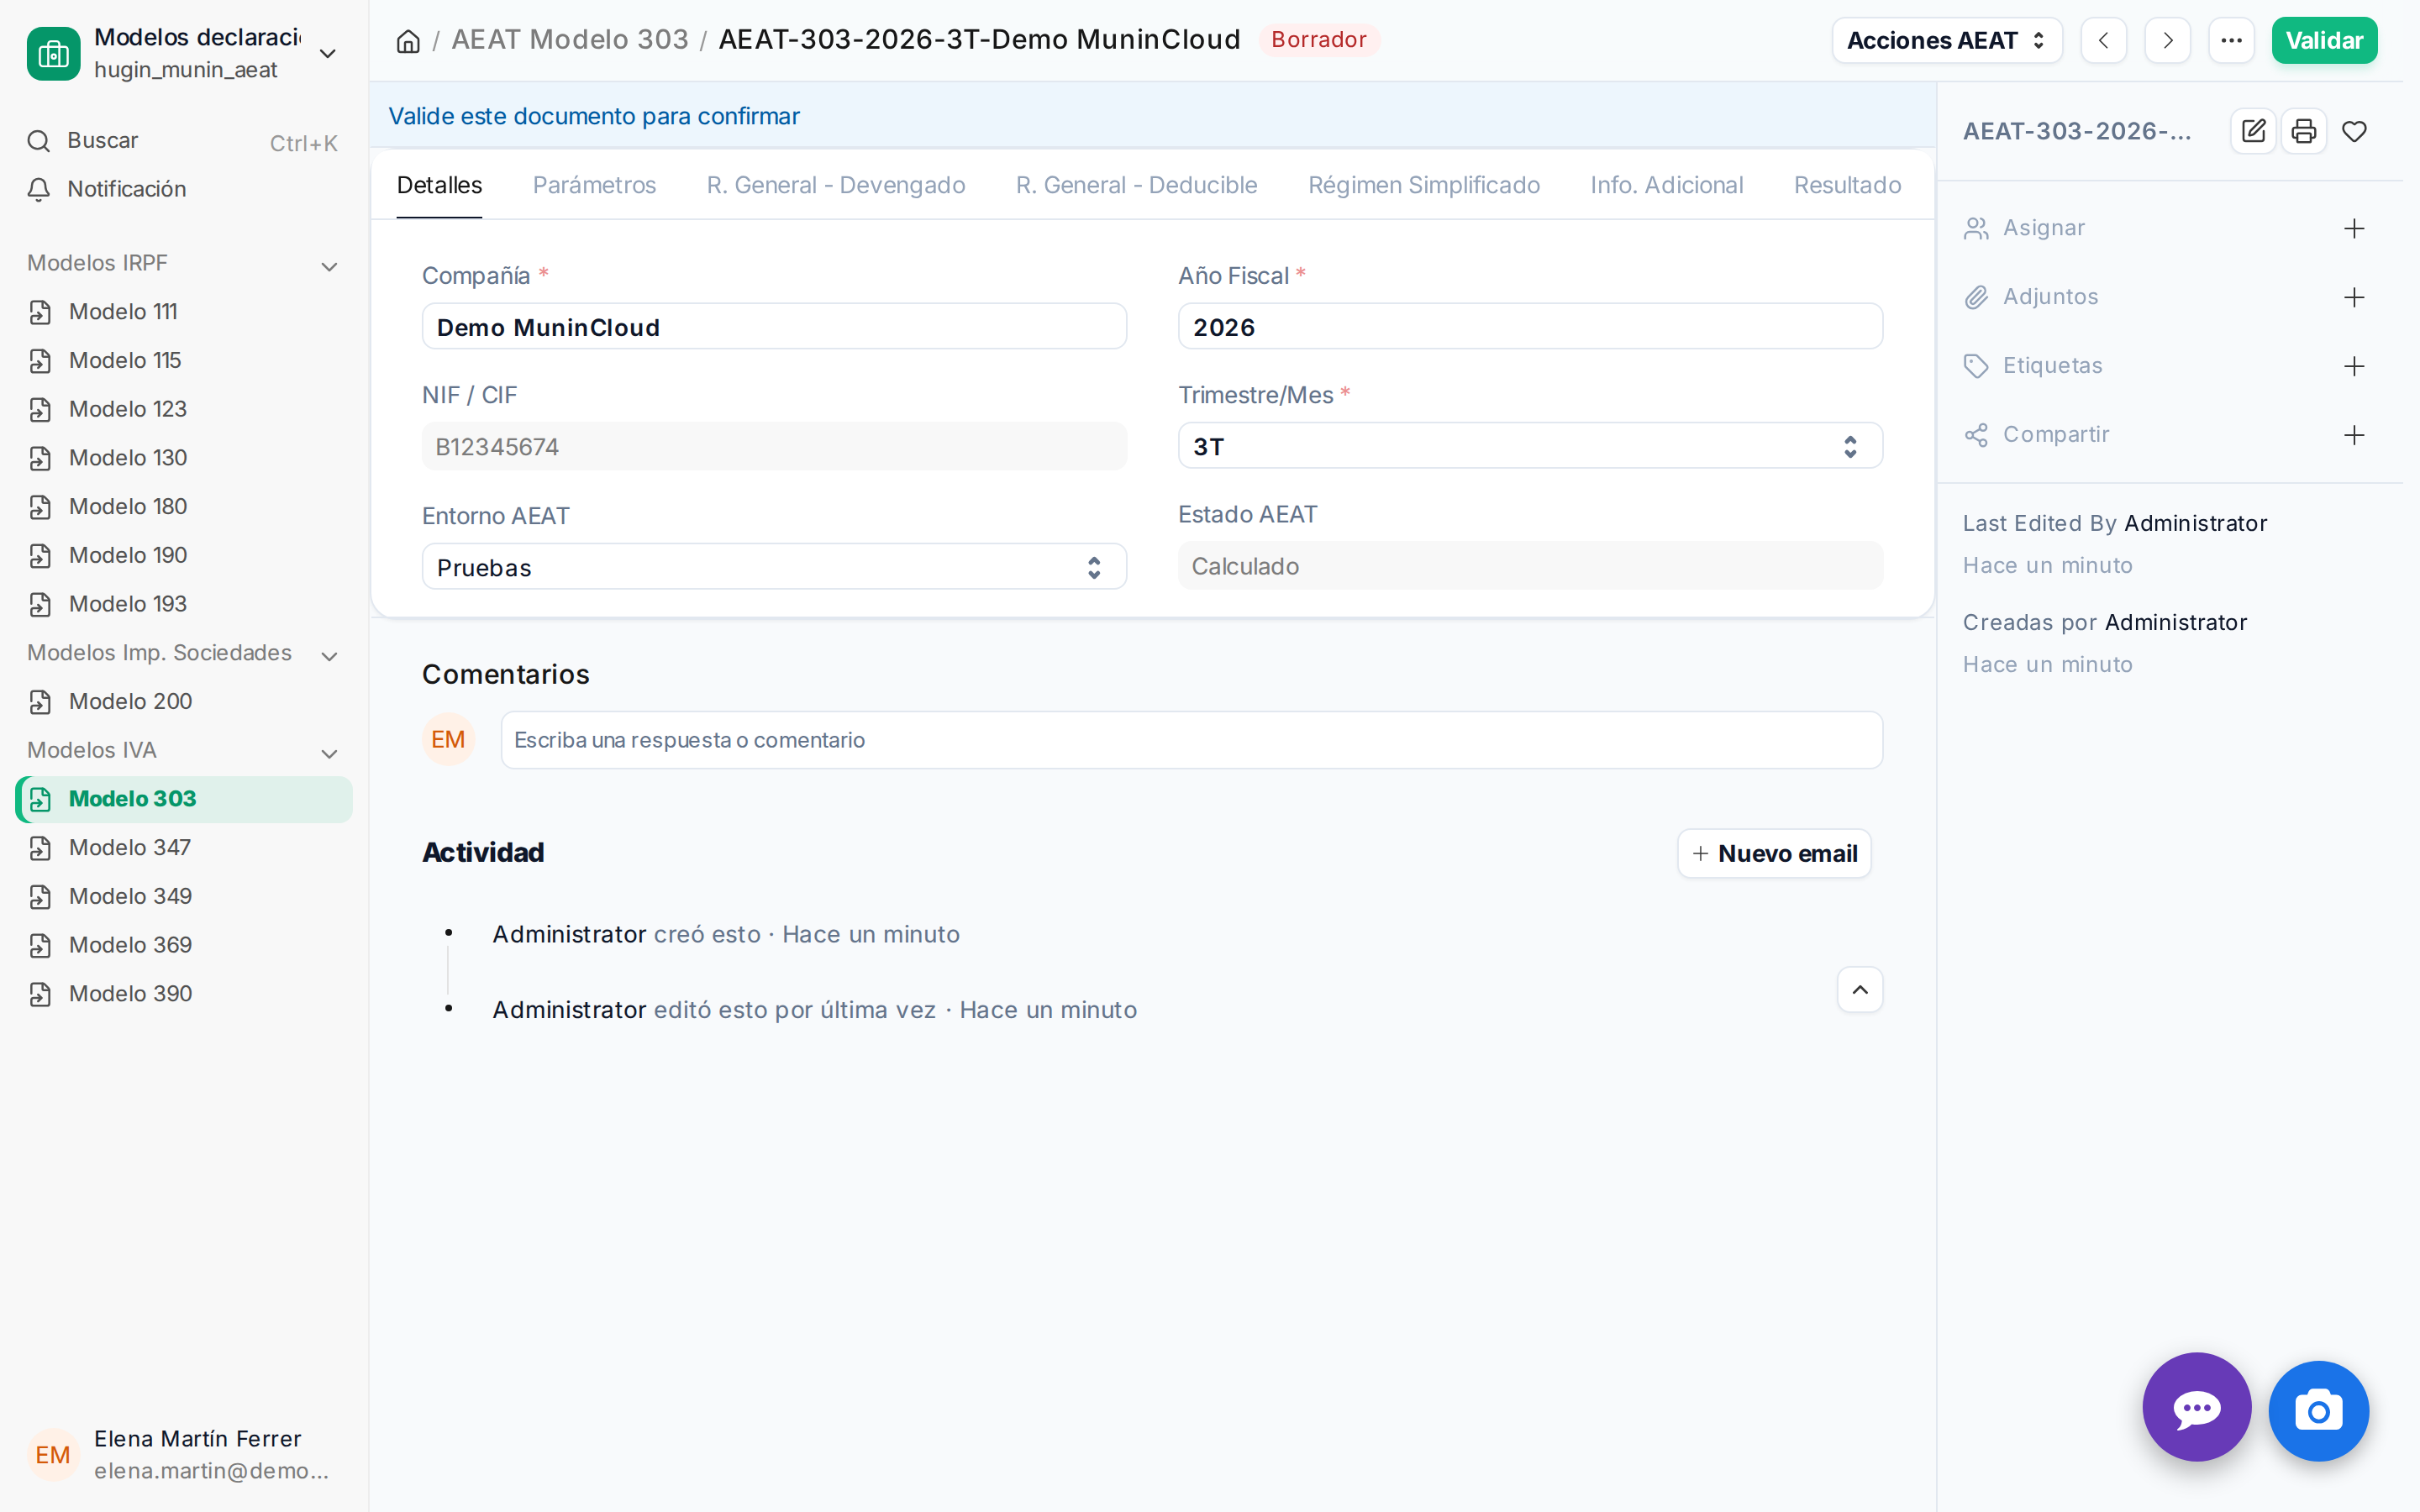This screenshot has width=2420, height=1512.
Task: Open the three-dots more options menu
Action: tap(2232, 41)
